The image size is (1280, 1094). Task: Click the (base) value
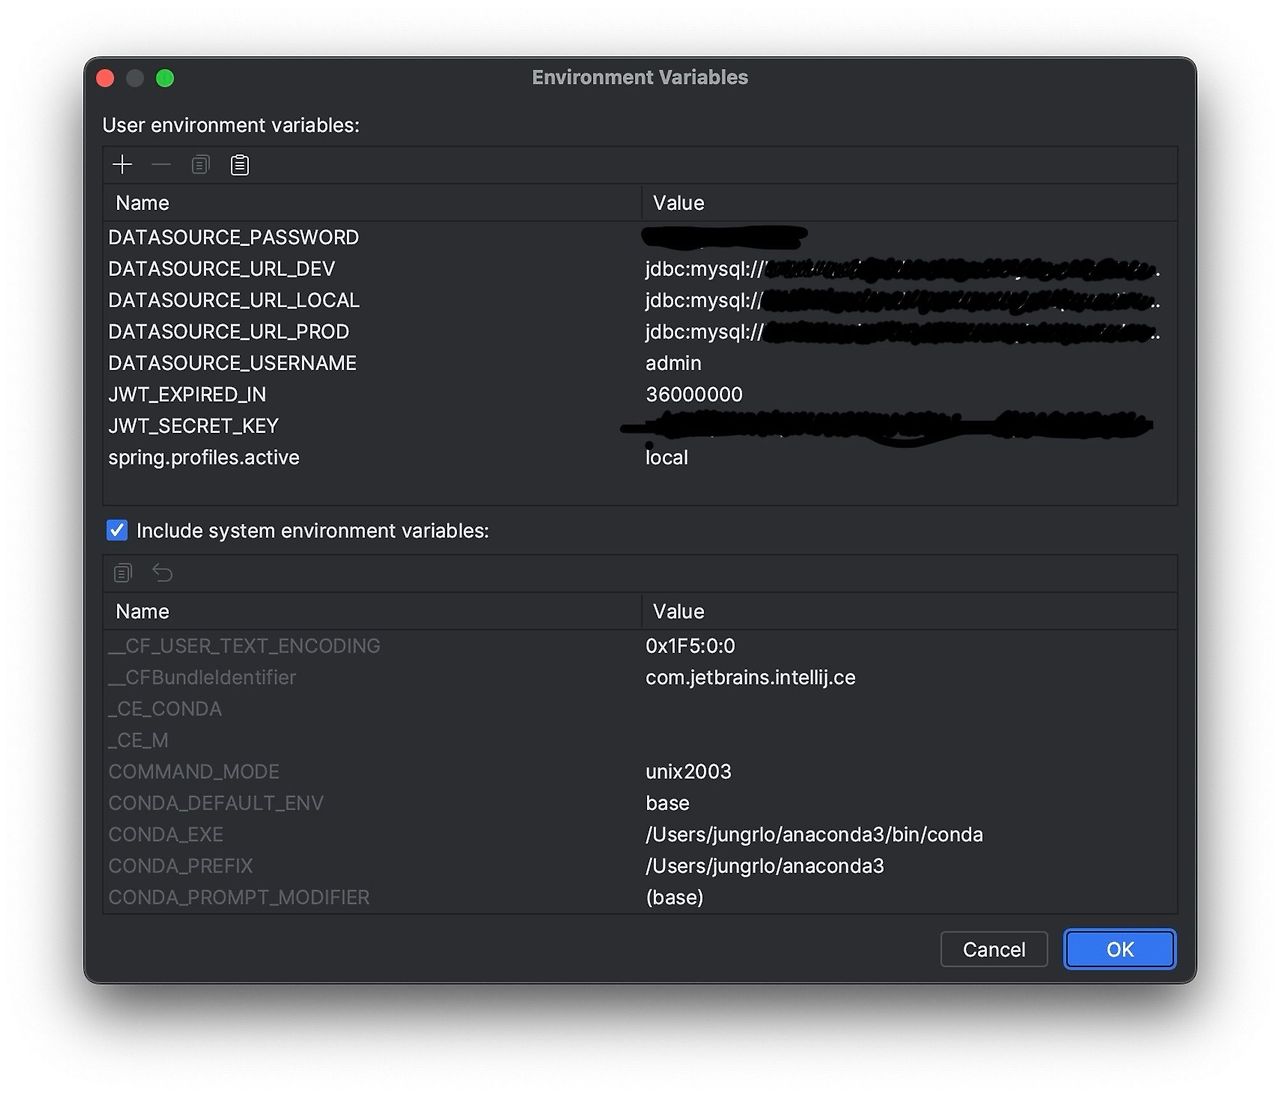[x=675, y=897]
